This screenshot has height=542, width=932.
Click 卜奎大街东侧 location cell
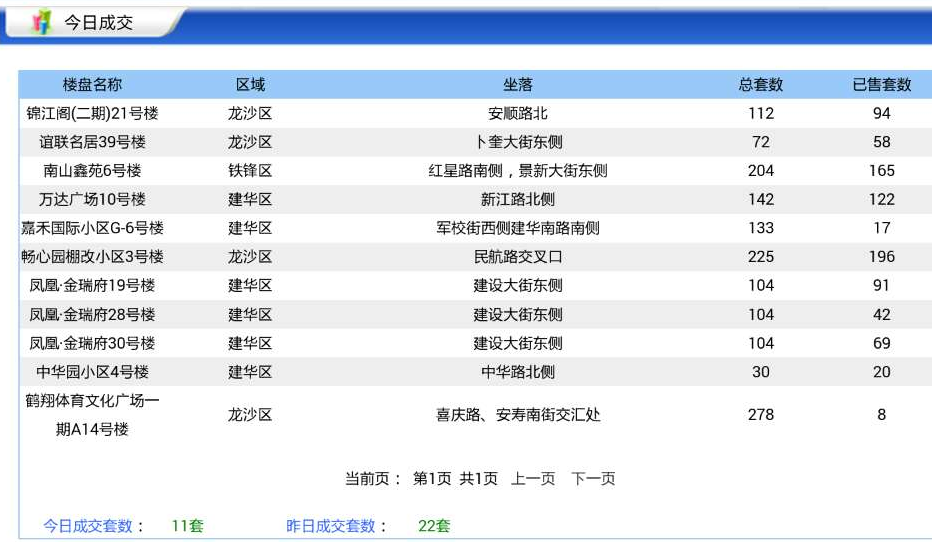coord(518,142)
